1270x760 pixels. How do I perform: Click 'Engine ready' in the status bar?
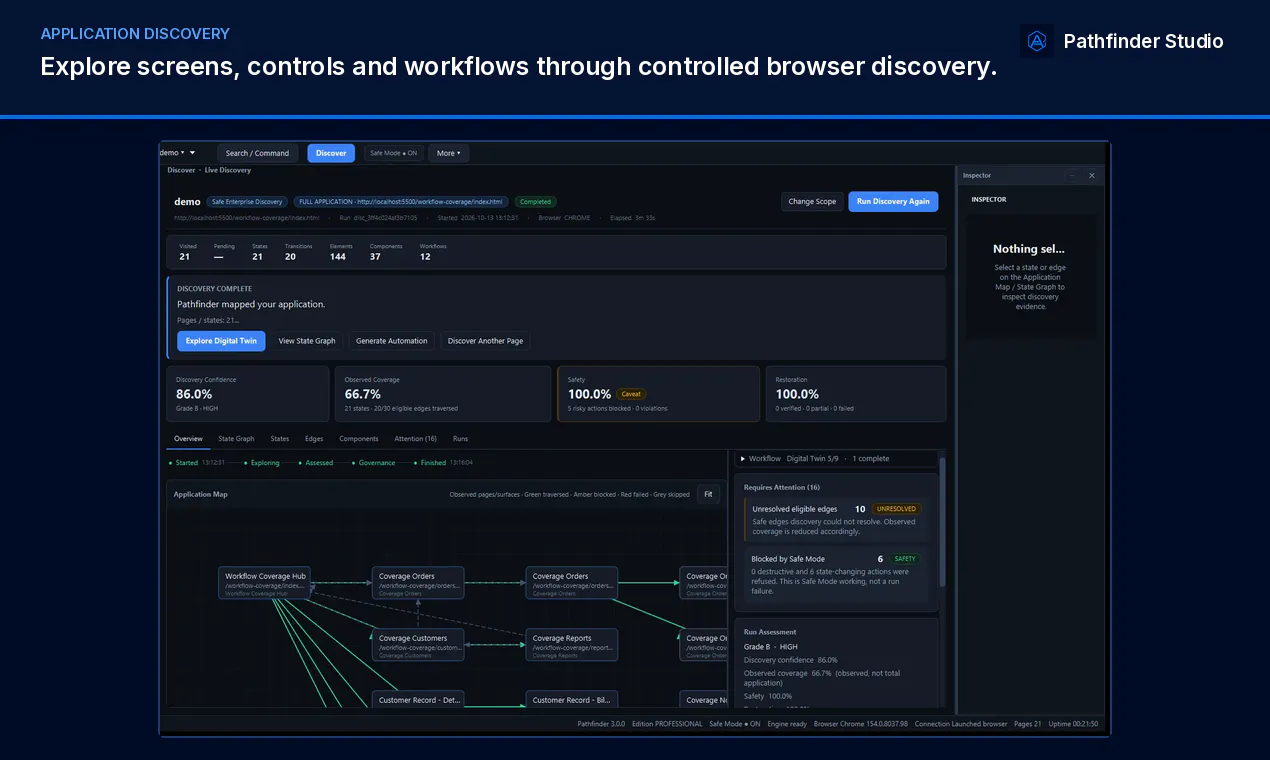click(x=789, y=724)
